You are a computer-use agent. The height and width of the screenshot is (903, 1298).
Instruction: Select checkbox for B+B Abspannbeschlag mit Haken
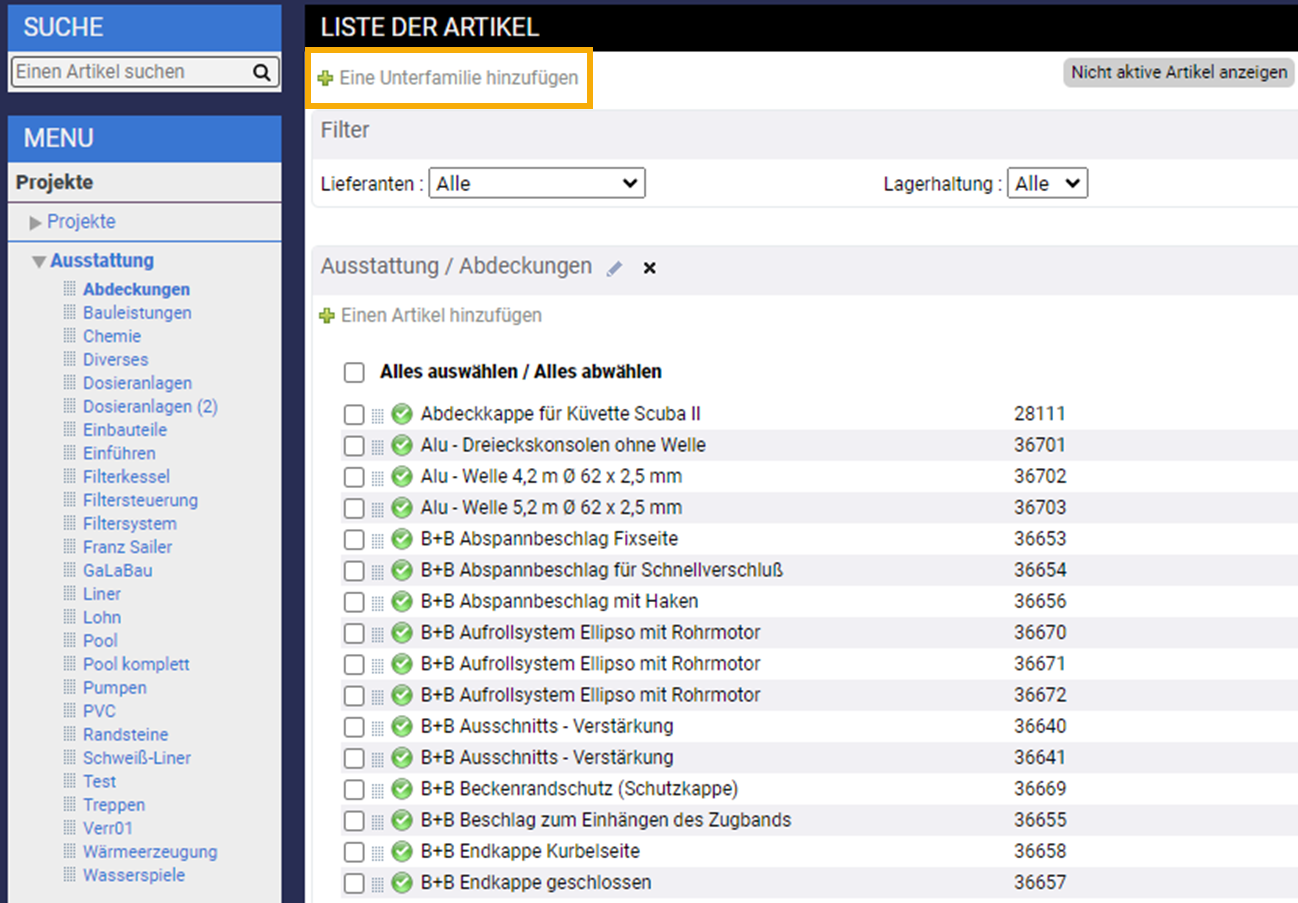click(354, 602)
